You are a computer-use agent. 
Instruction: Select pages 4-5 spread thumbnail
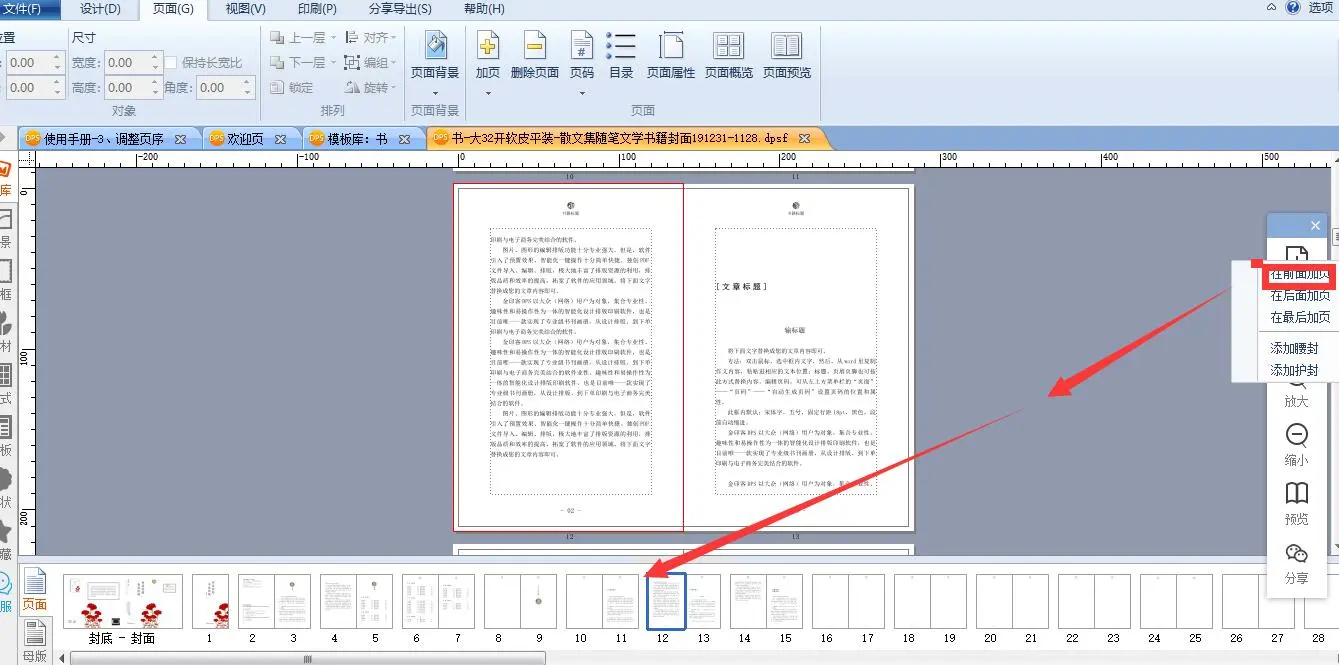pos(355,602)
